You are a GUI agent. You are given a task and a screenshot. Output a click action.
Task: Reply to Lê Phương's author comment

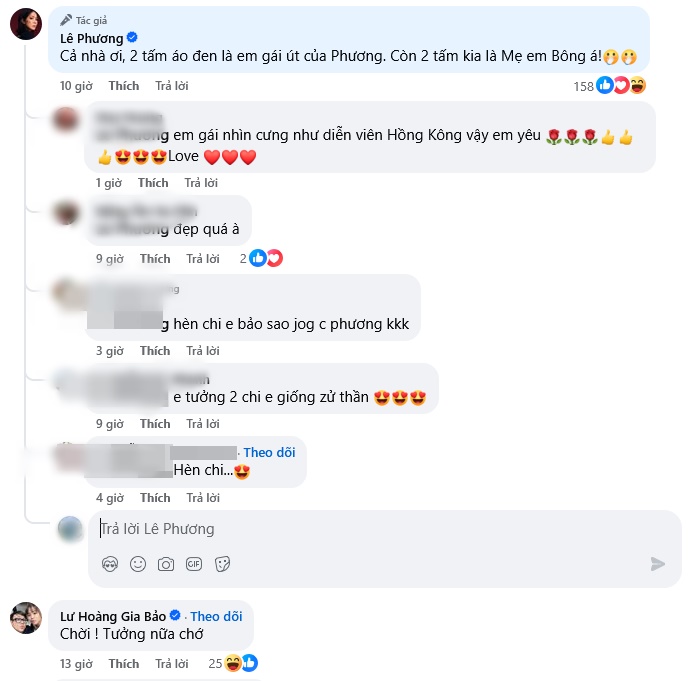[x=172, y=86]
